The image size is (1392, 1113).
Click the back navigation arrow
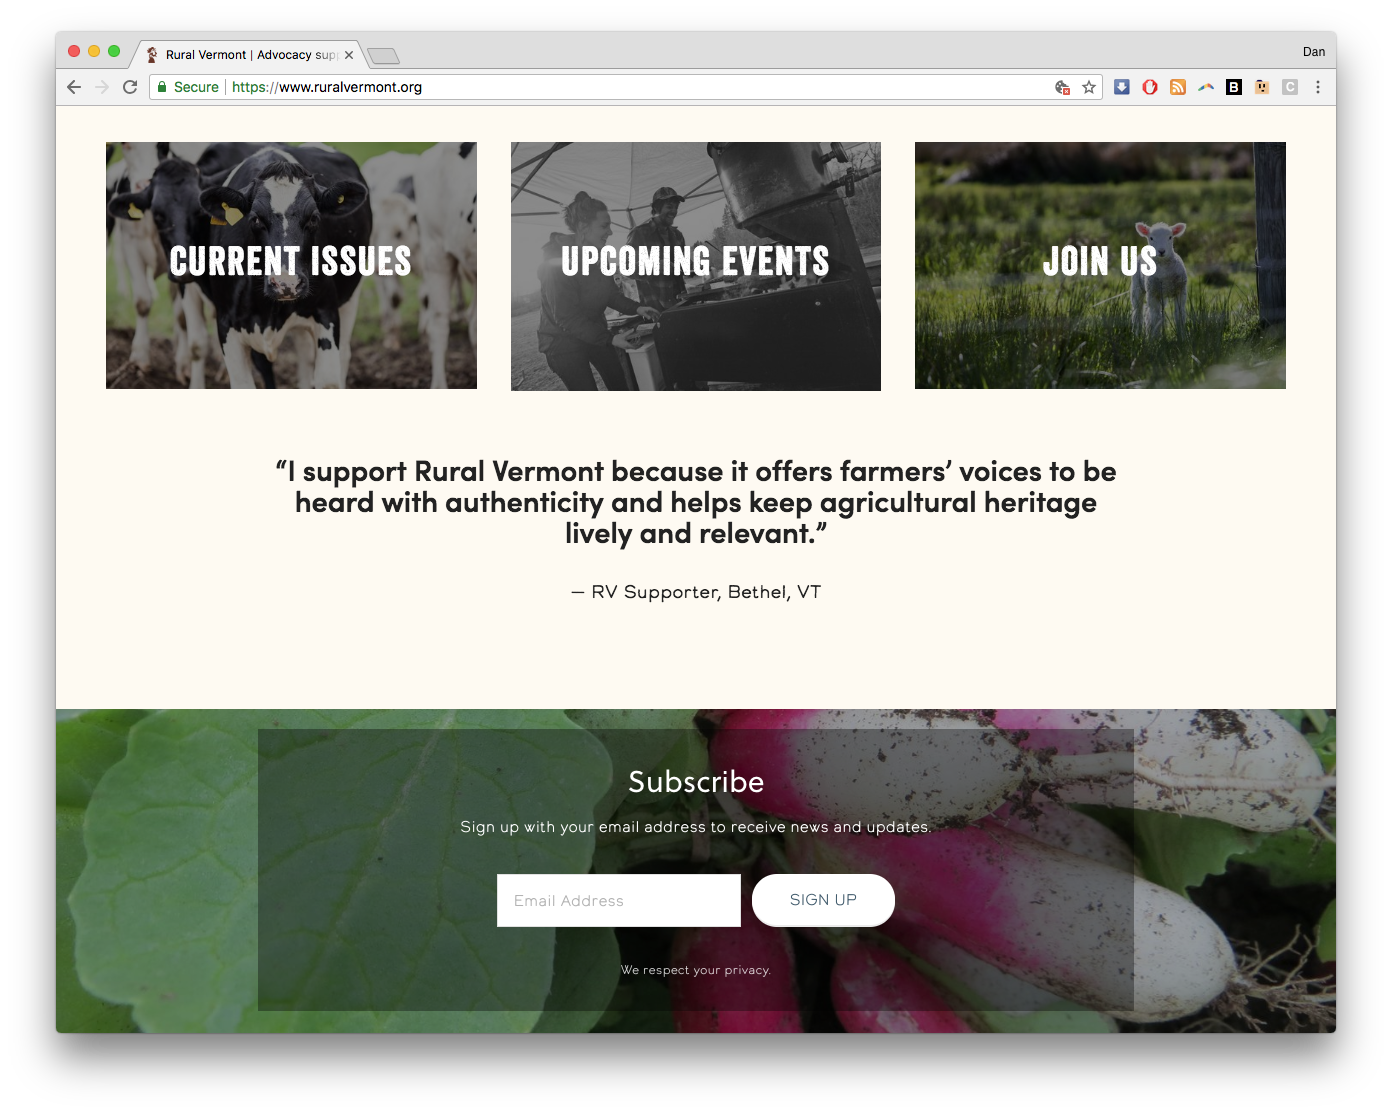tap(74, 87)
